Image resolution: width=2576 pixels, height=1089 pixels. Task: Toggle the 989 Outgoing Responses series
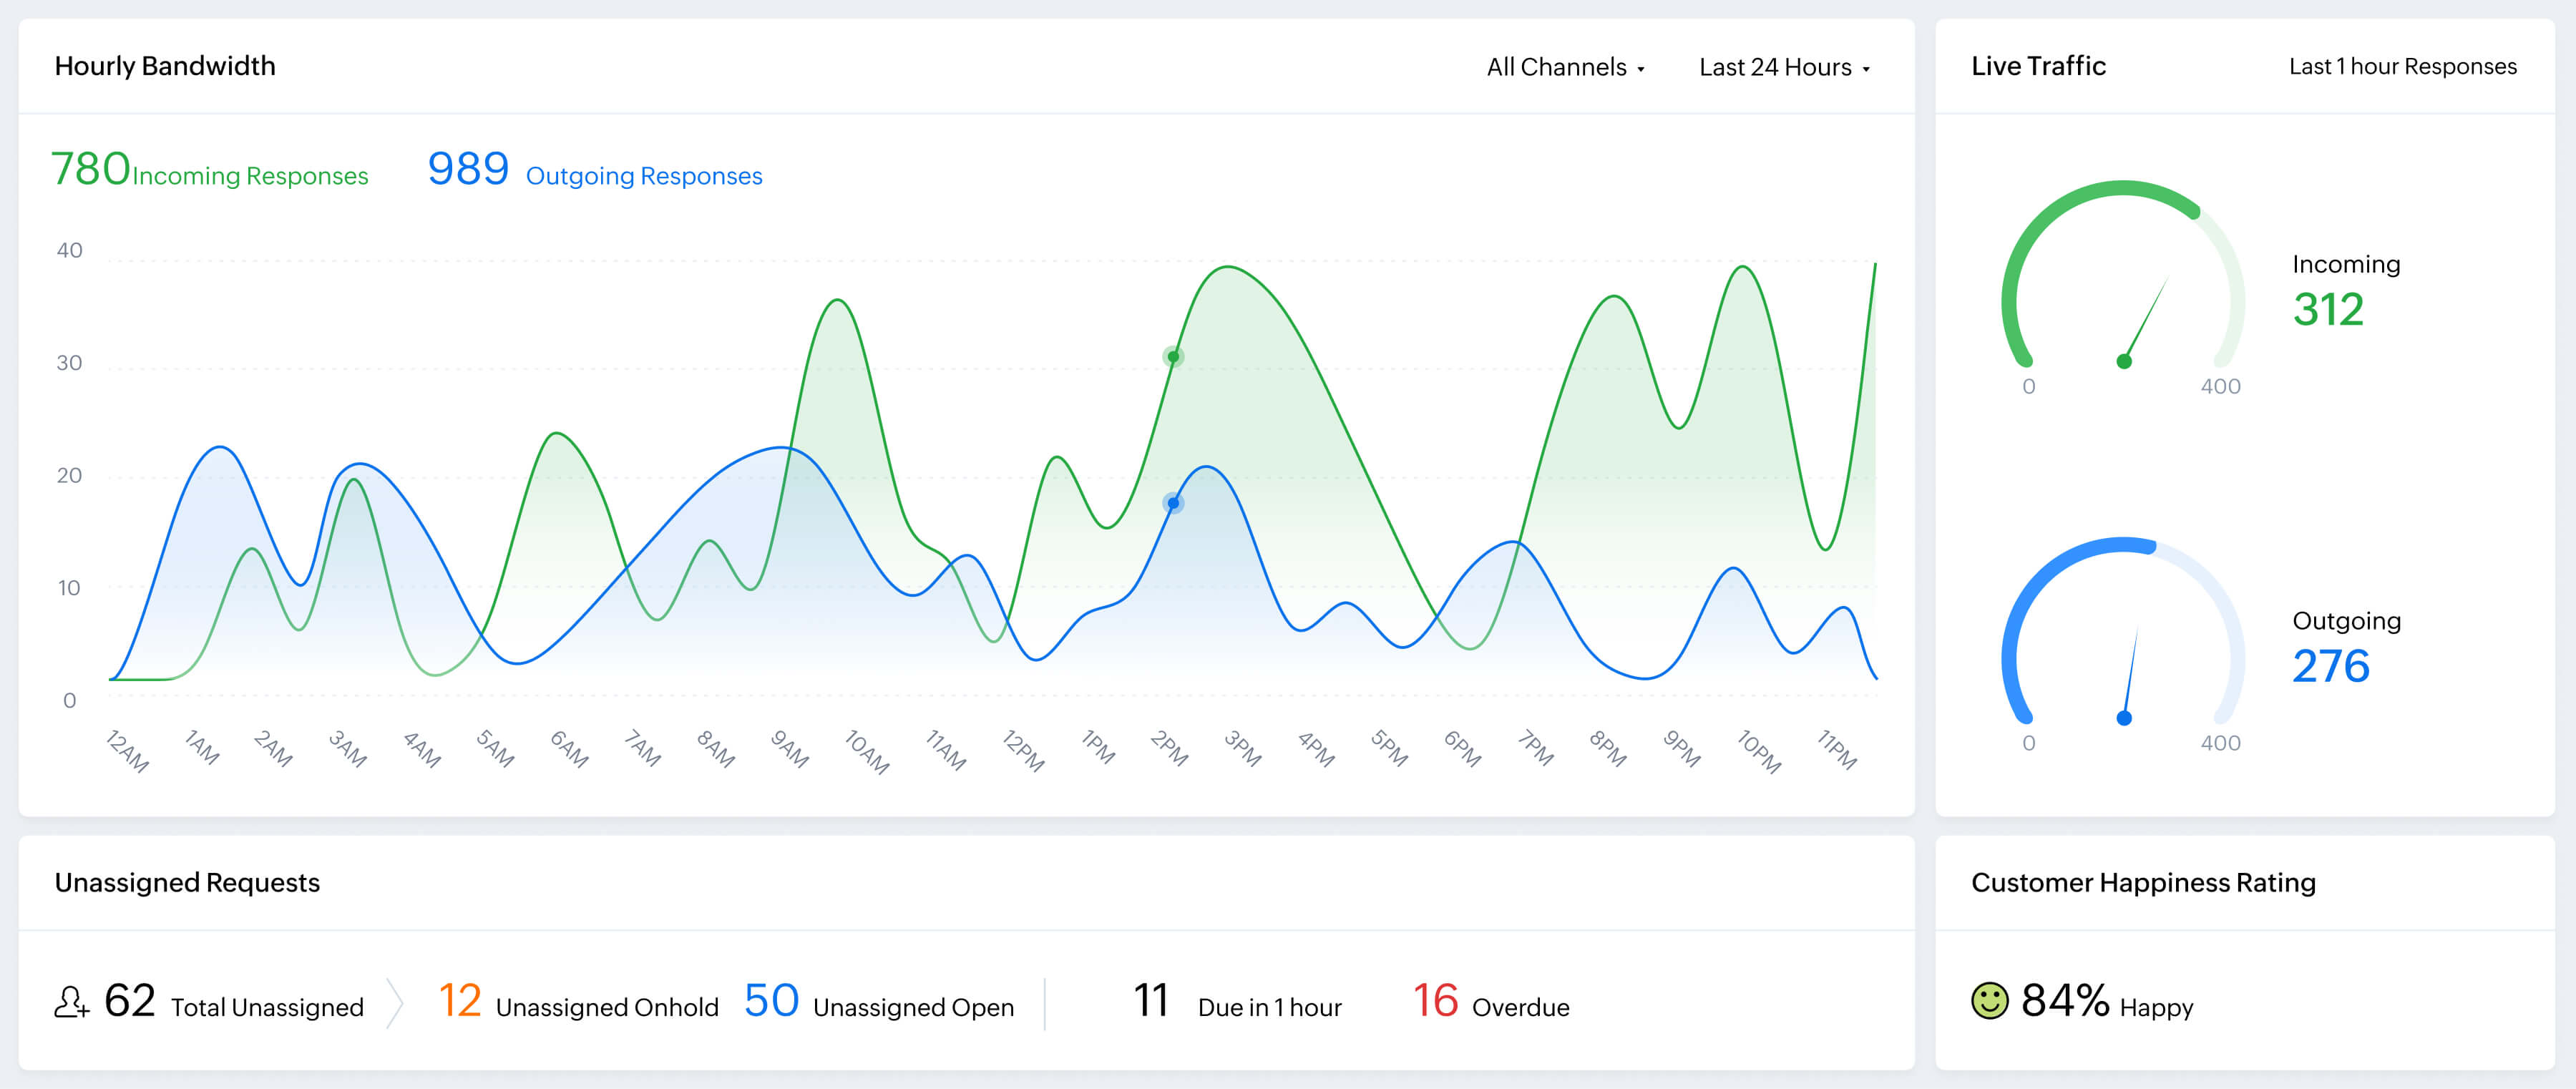click(x=594, y=171)
